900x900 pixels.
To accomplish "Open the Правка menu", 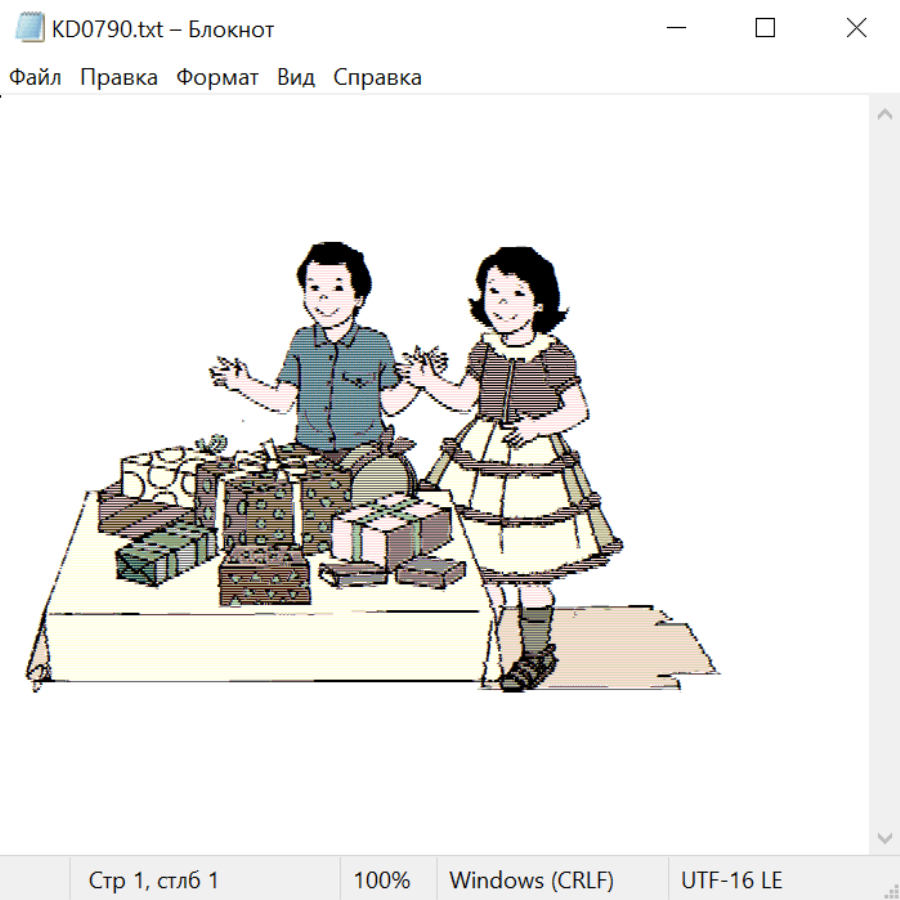I will point(119,78).
